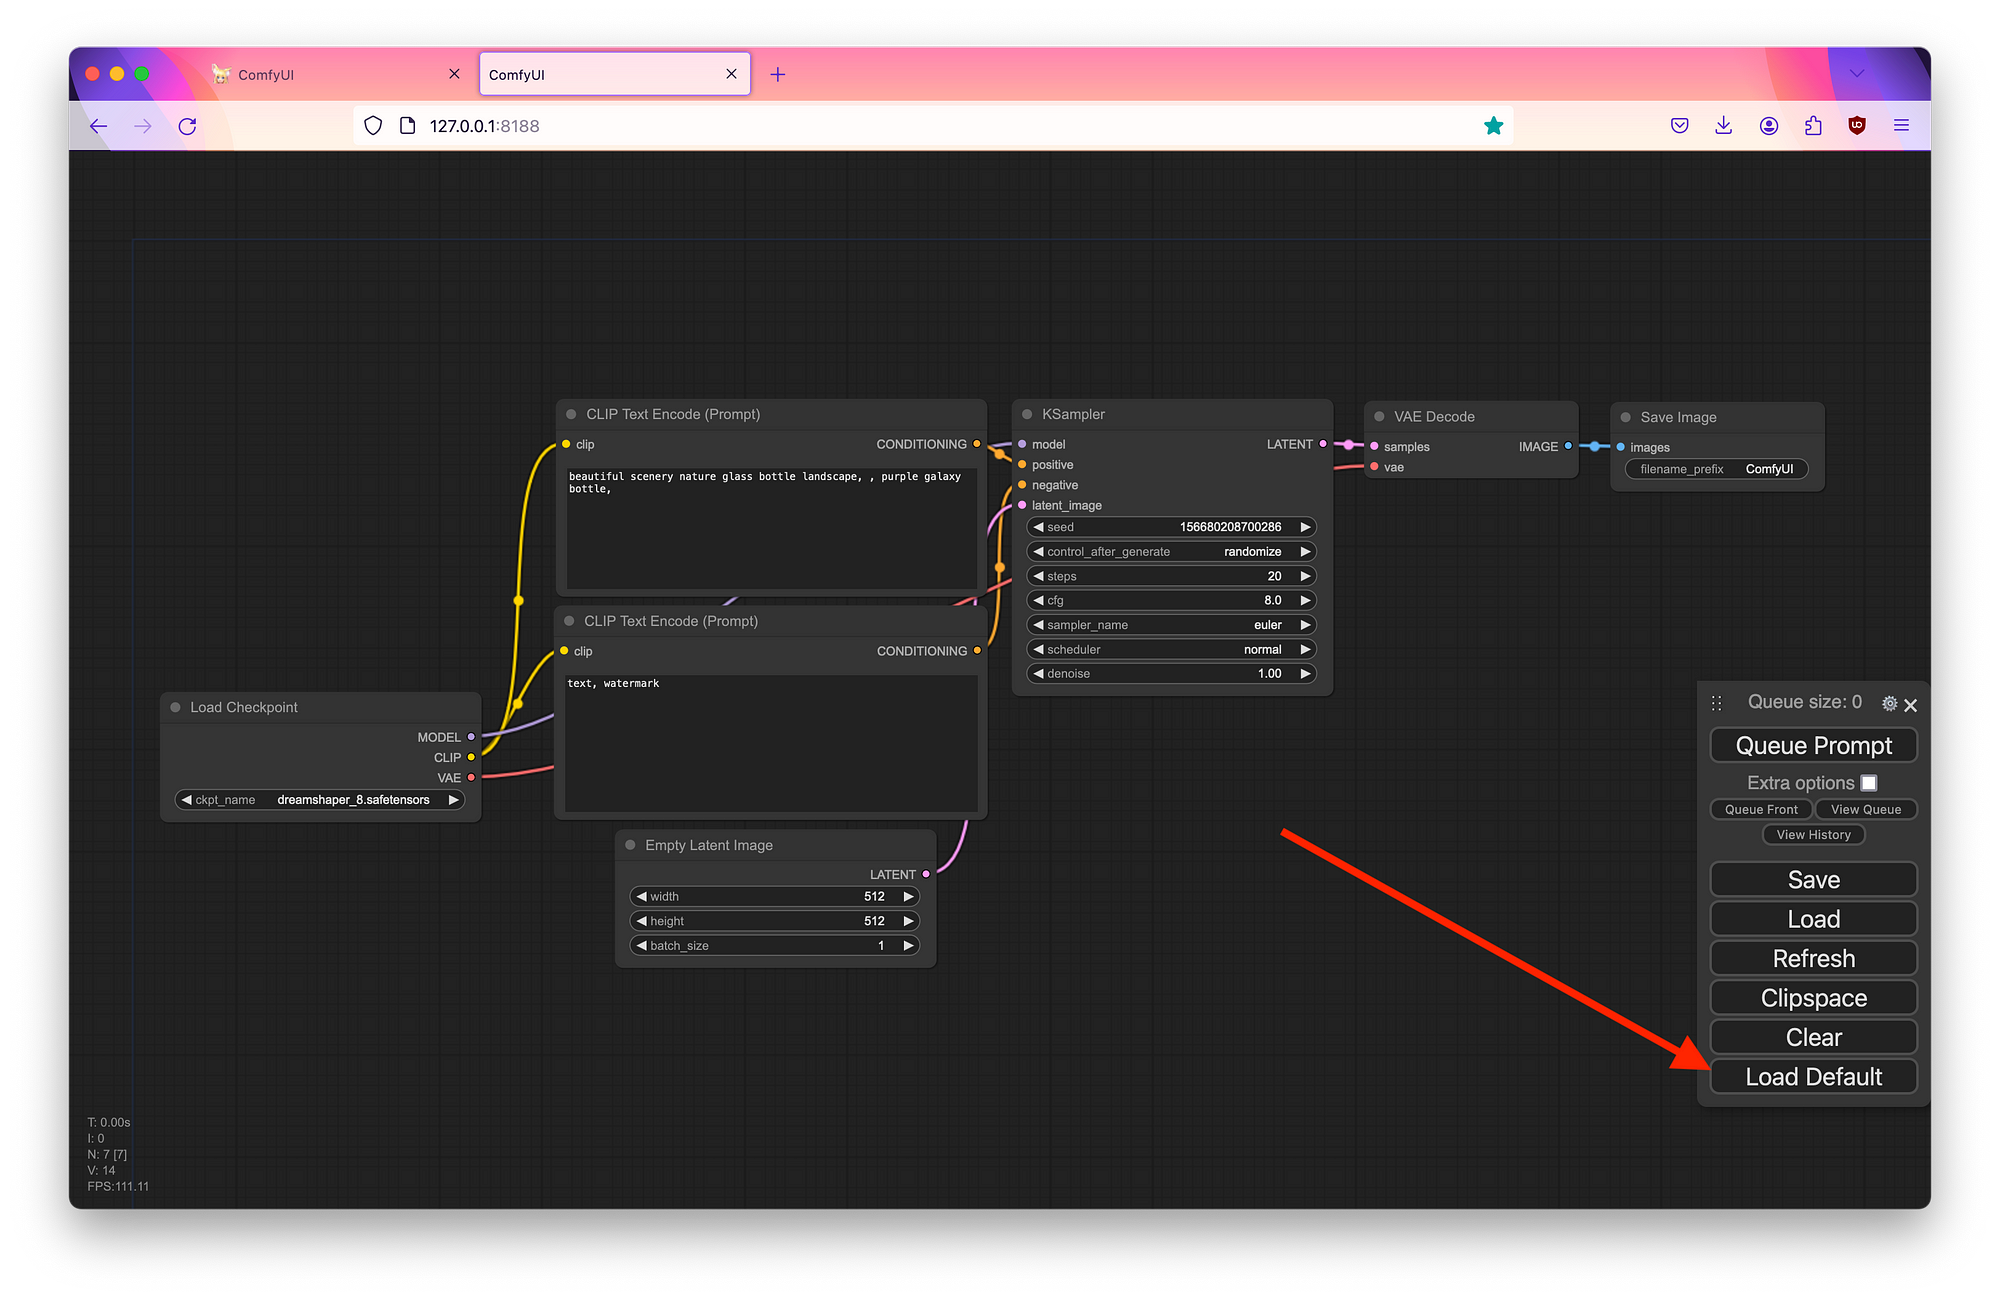Open the control_after_generate randomize dropdown
The height and width of the screenshot is (1300, 2000).
pyautogui.click(x=1171, y=552)
